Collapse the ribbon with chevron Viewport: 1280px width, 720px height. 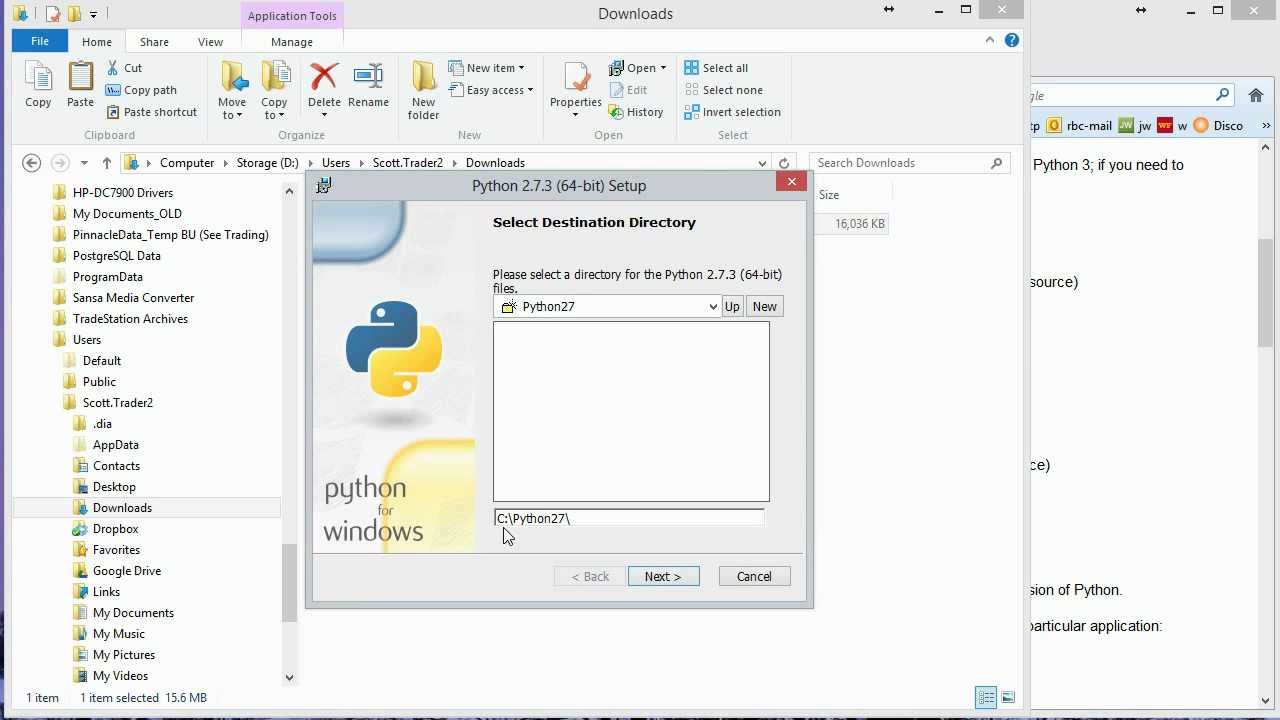pyautogui.click(x=990, y=41)
